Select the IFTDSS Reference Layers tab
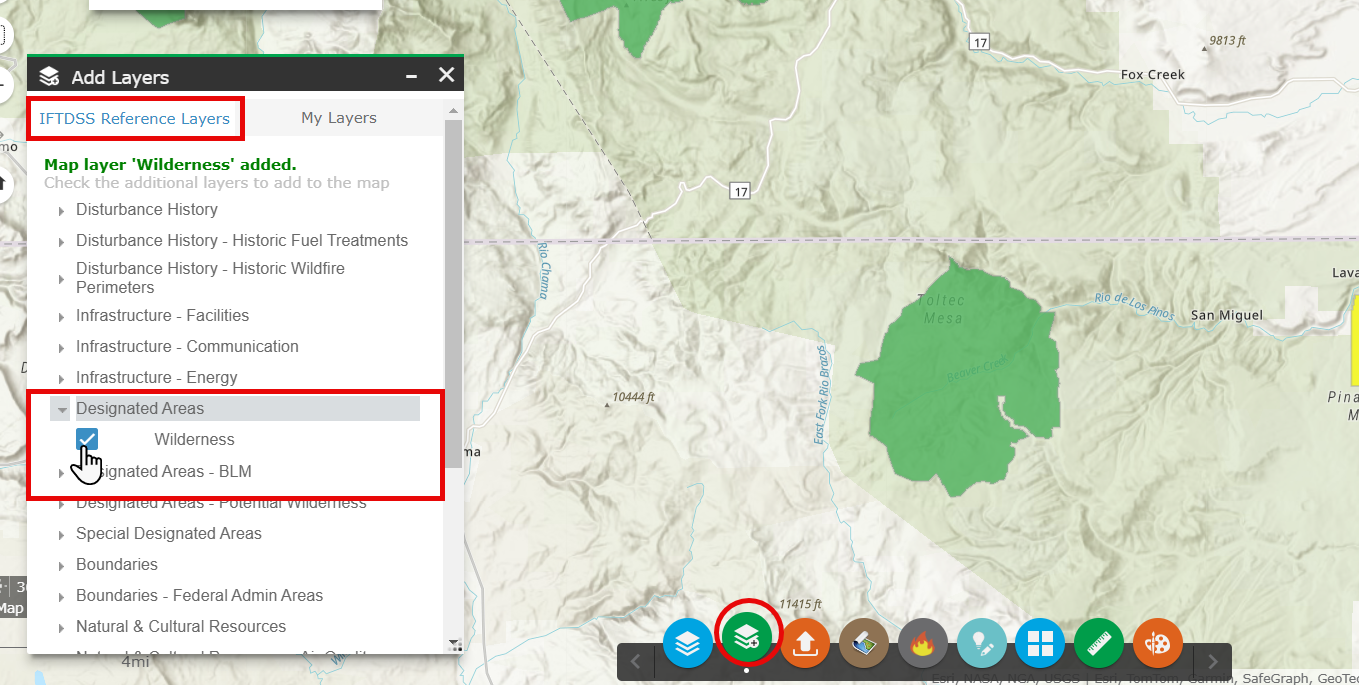1359x685 pixels. [135, 117]
